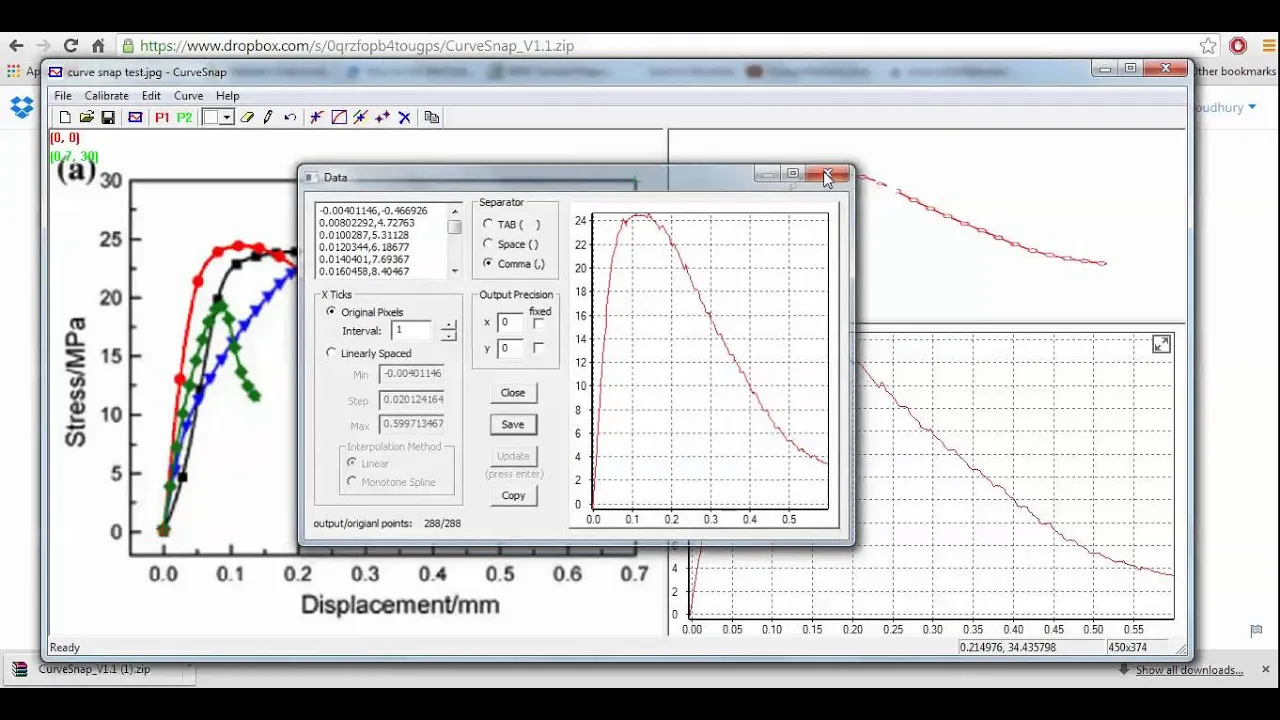The image size is (1280, 720).
Task: Click the Copy button in the Data dialog
Action: pyautogui.click(x=513, y=495)
